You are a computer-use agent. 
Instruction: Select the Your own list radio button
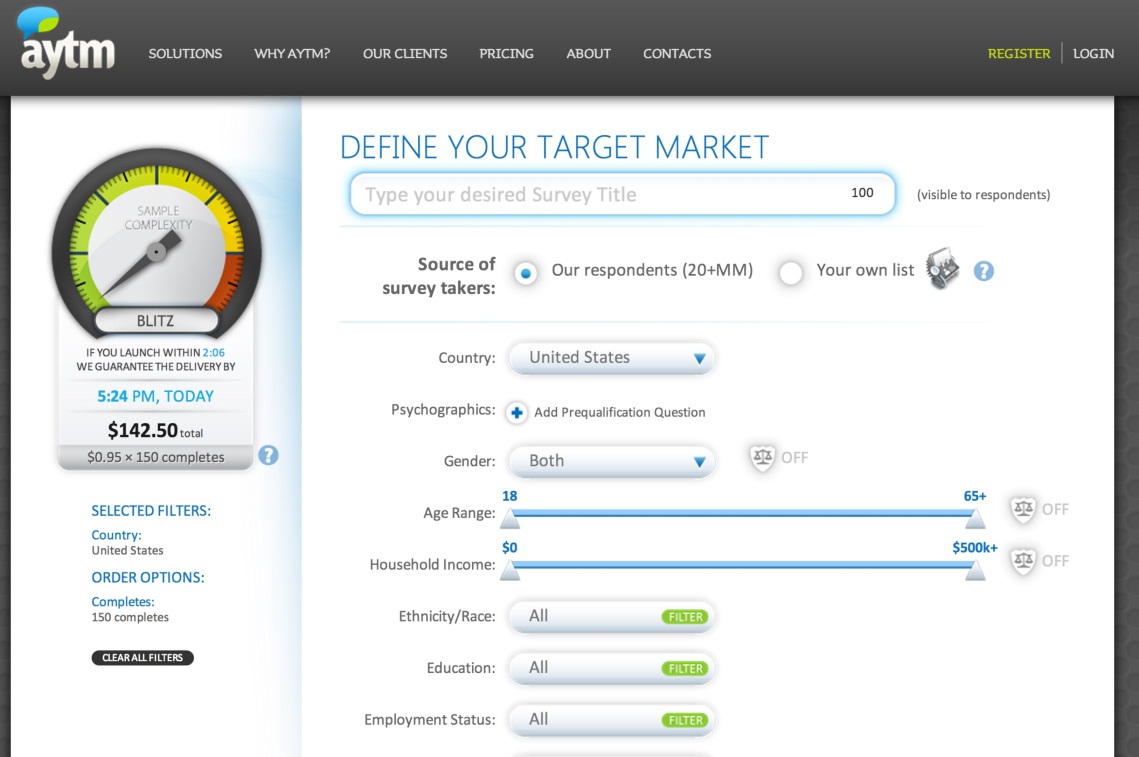(791, 272)
